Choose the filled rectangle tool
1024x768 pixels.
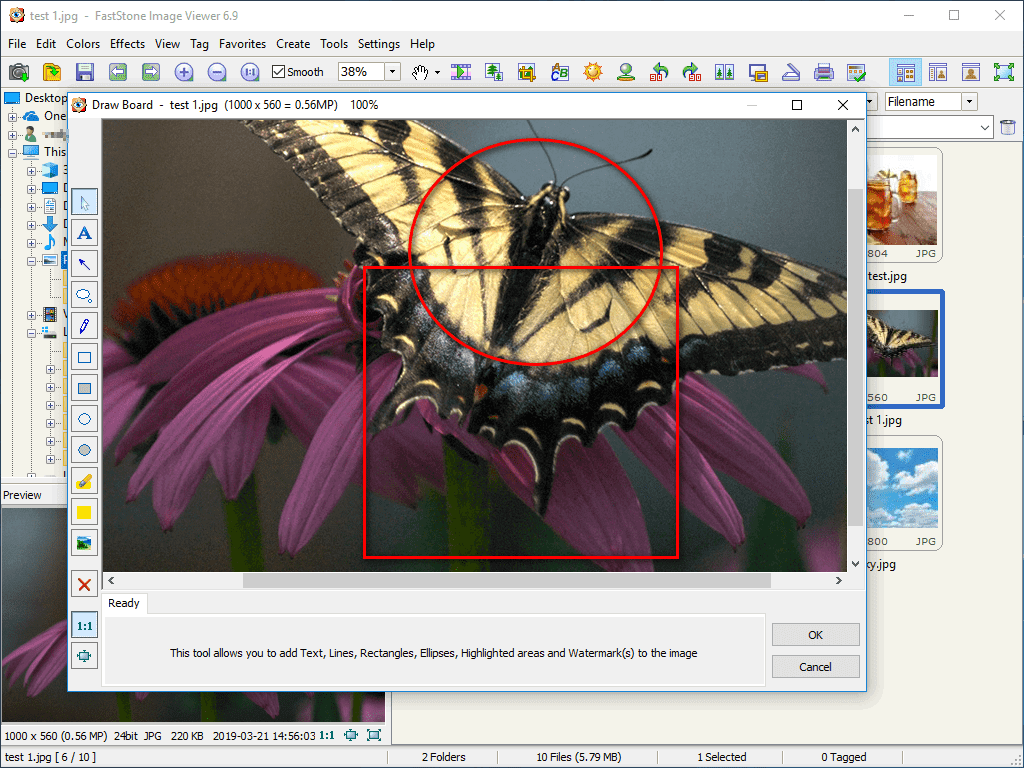click(84, 389)
